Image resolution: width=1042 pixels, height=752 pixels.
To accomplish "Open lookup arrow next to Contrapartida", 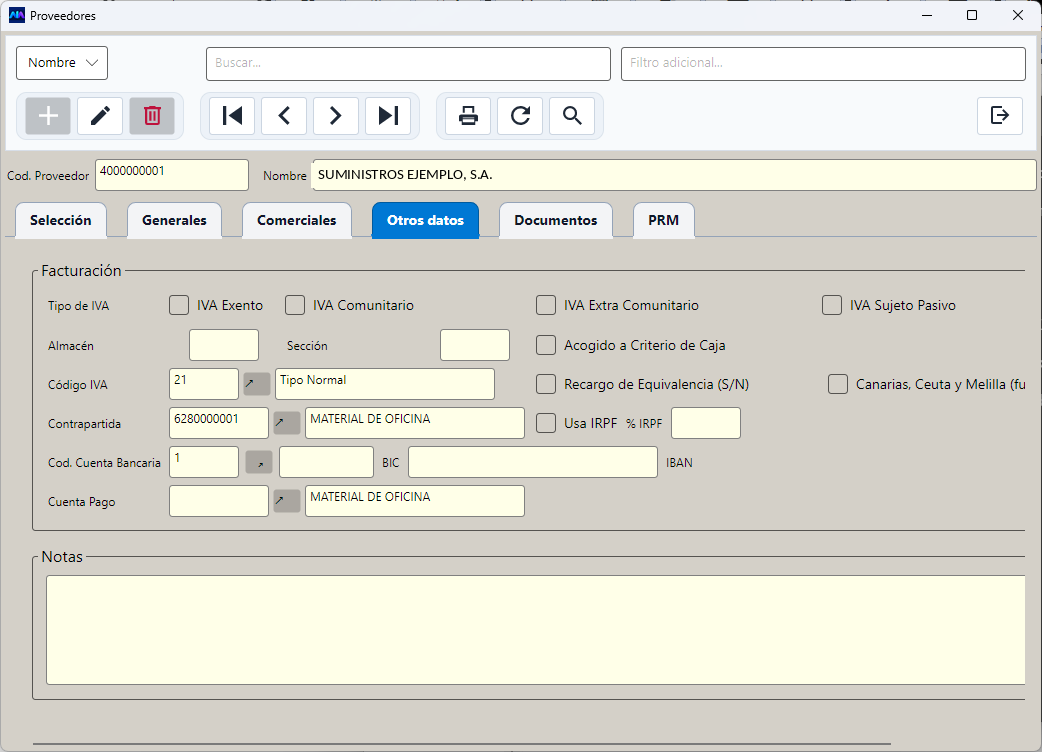I will pyautogui.click(x=286, y=423).
